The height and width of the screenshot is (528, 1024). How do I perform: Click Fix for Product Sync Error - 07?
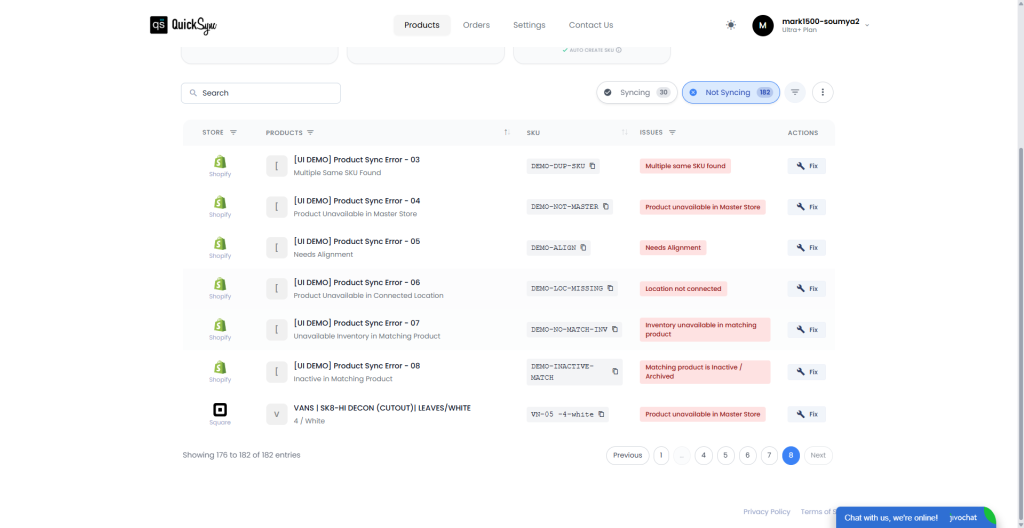coord(807,330)
